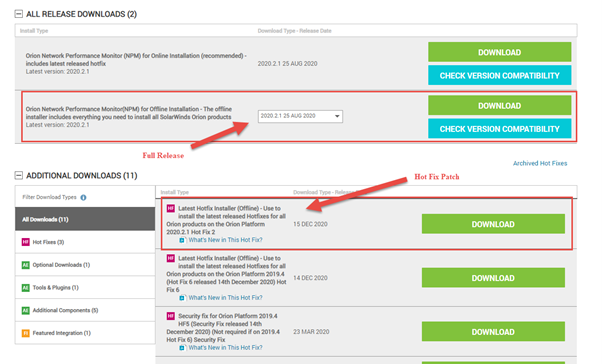The width and height of the screenshot is (602, 364).
Task: Click the AE icon beside Tools & Plugins
Action: [x=26, y=288]
